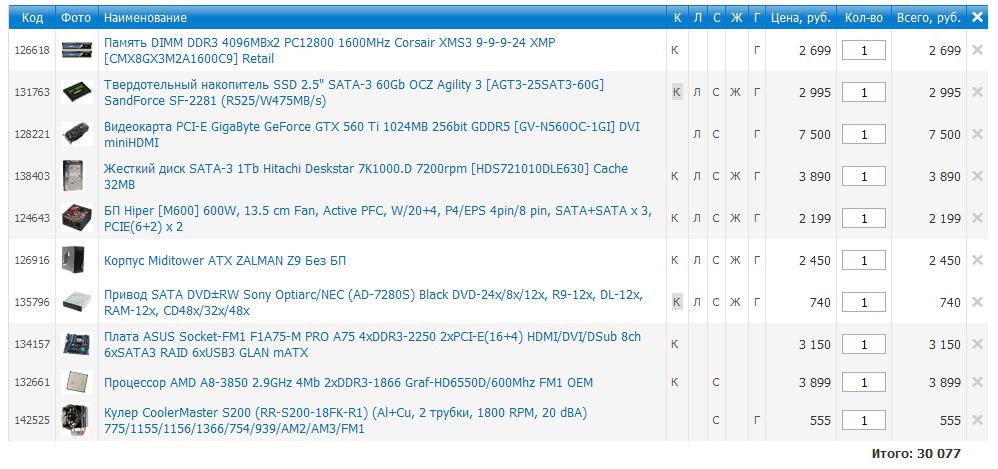Open the Corsair XMS3 DDR3 memory link

330,51
